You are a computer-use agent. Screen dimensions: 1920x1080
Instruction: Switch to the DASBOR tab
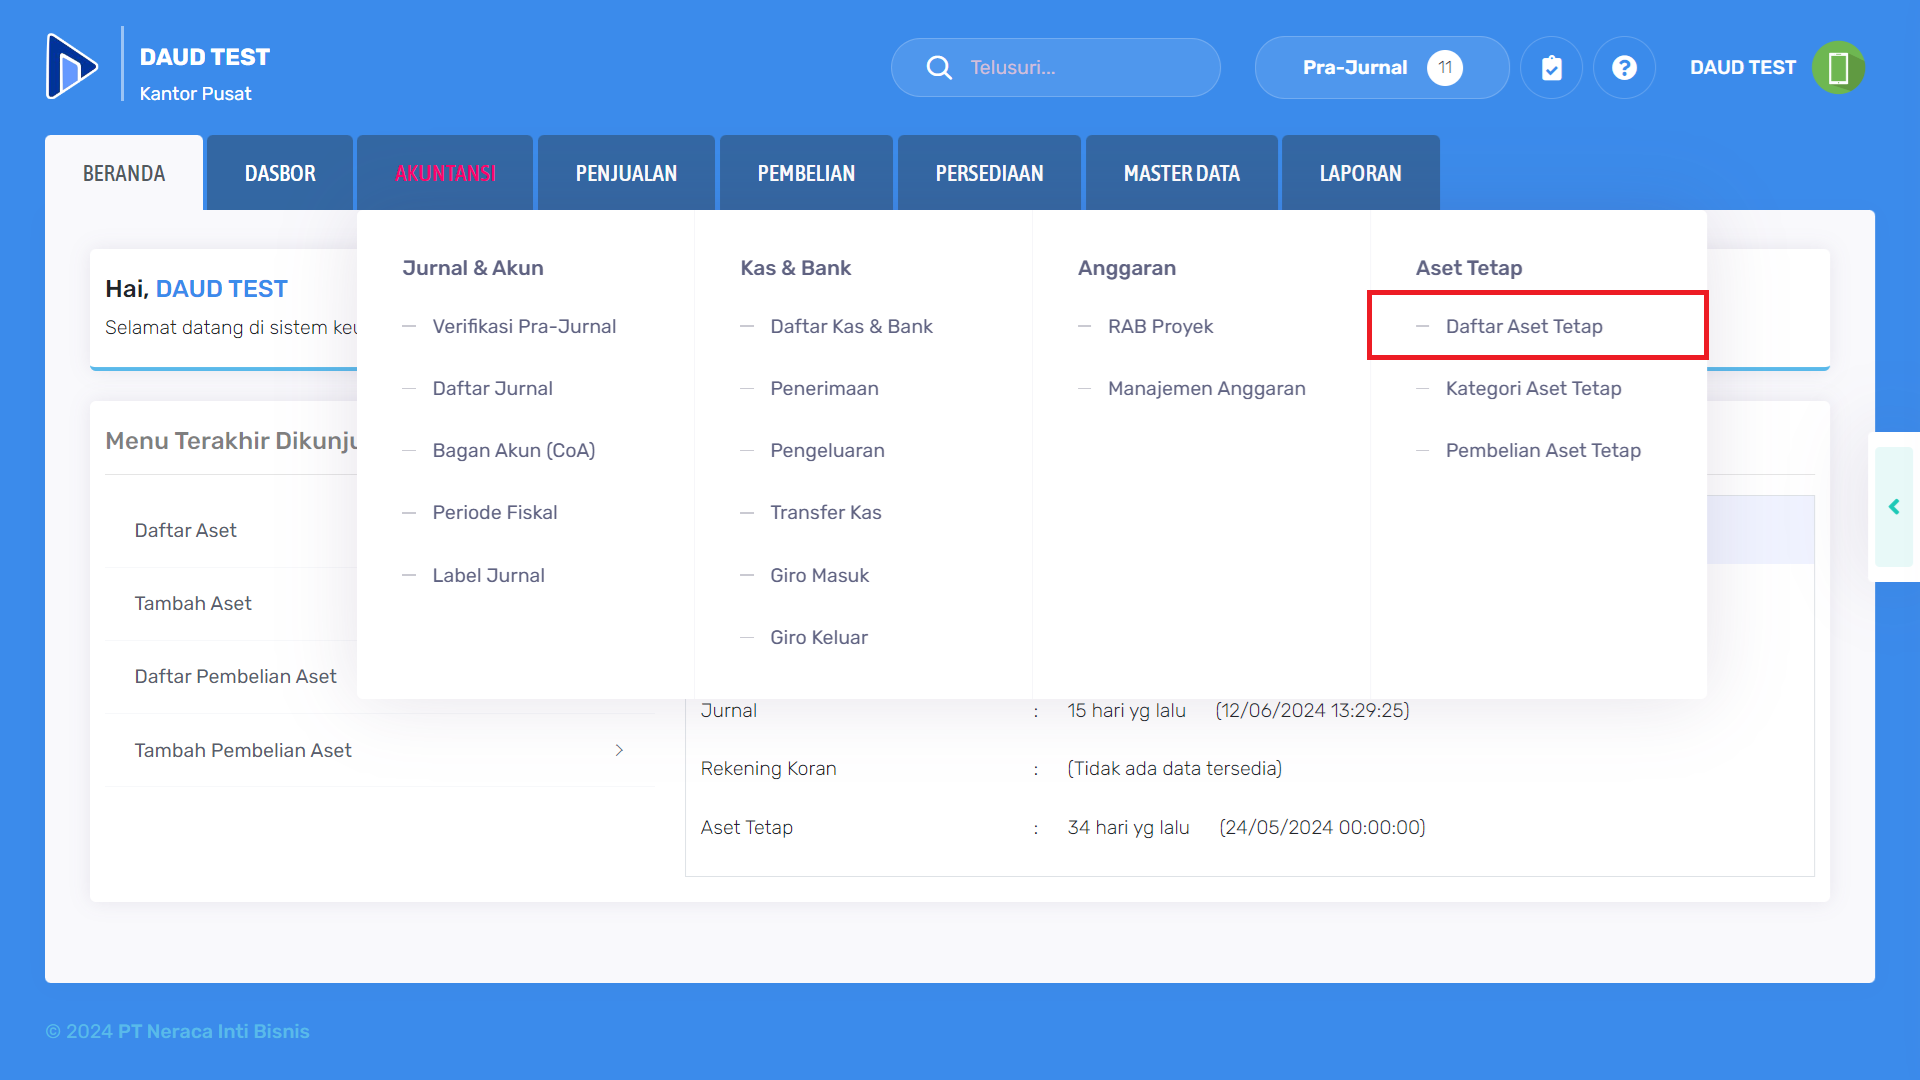coord(280,173)
